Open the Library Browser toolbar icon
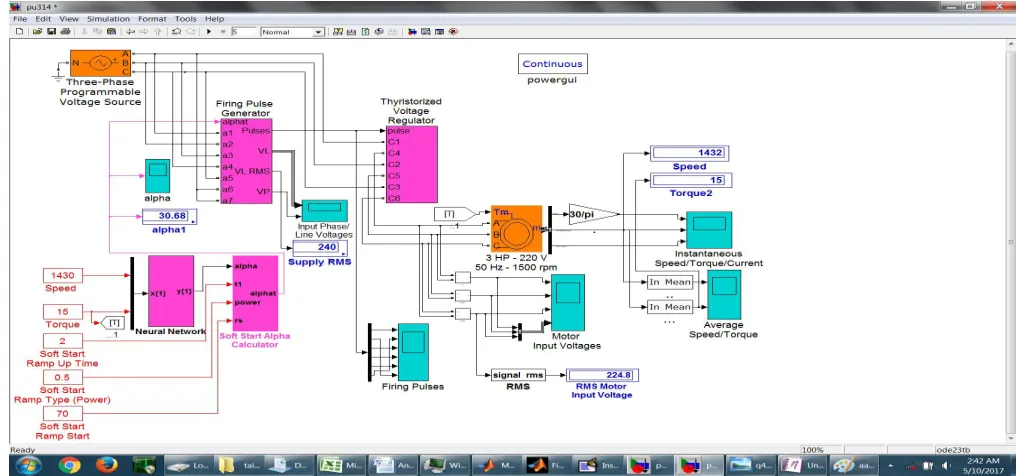 point(412,32)
